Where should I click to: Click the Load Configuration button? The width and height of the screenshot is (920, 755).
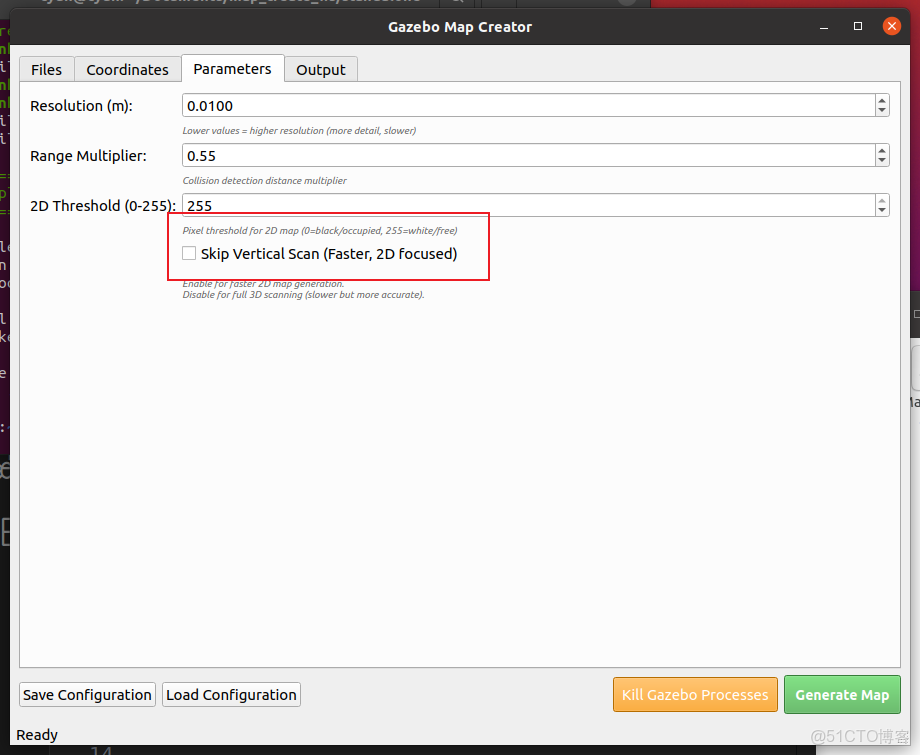coord(231,695)
